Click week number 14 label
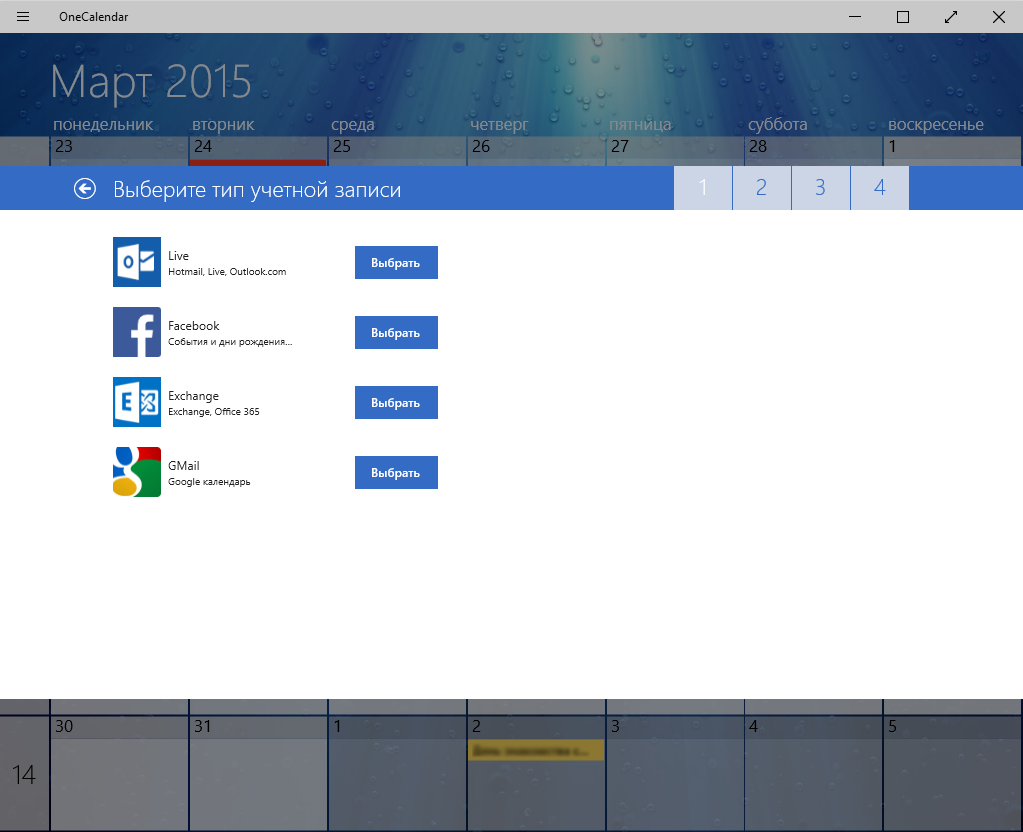This screenshot has height=832, width=1023. (24, 775)
